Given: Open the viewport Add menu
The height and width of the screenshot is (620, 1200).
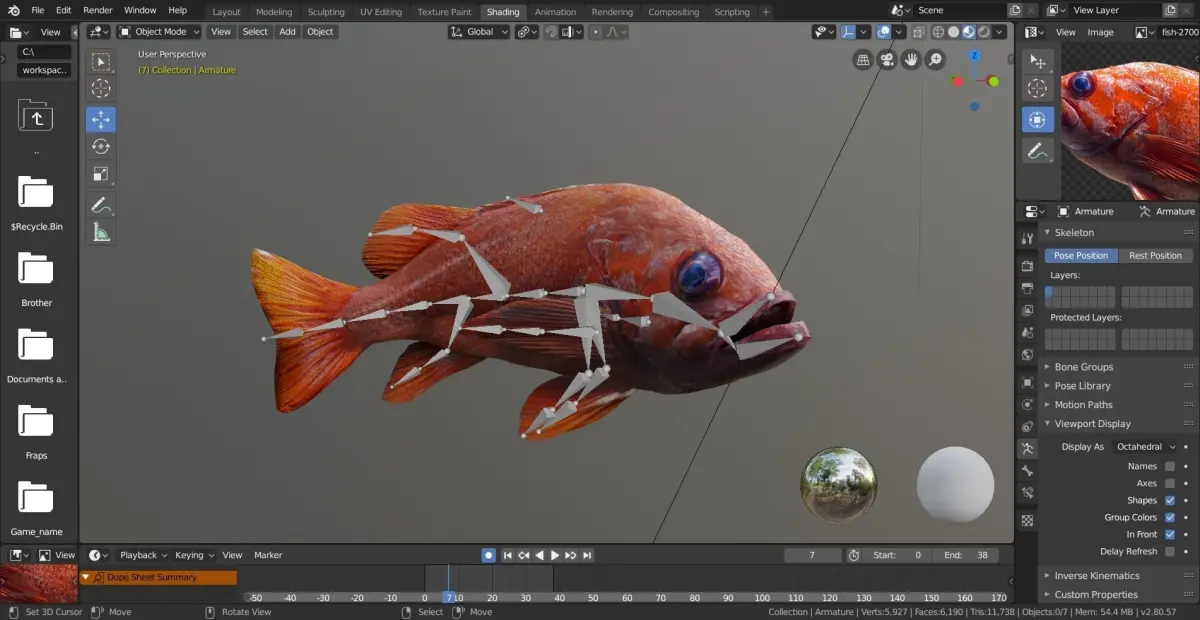Looking at the screenshot, I should [287, 31].
